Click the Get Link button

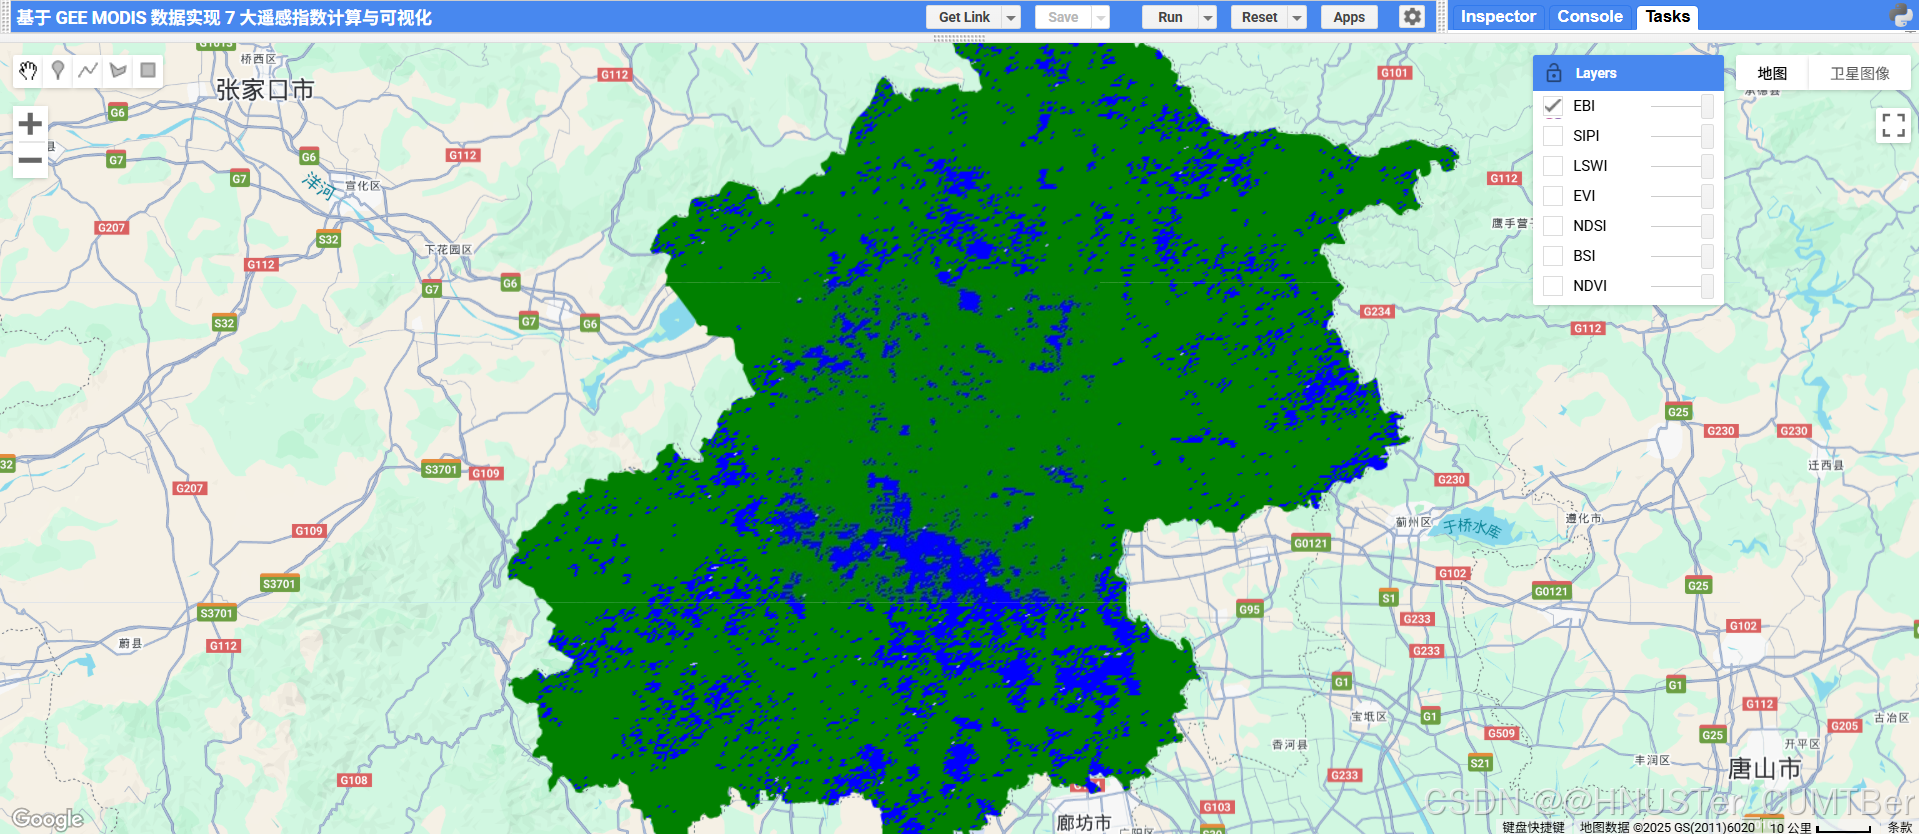[x=964, y=17]
